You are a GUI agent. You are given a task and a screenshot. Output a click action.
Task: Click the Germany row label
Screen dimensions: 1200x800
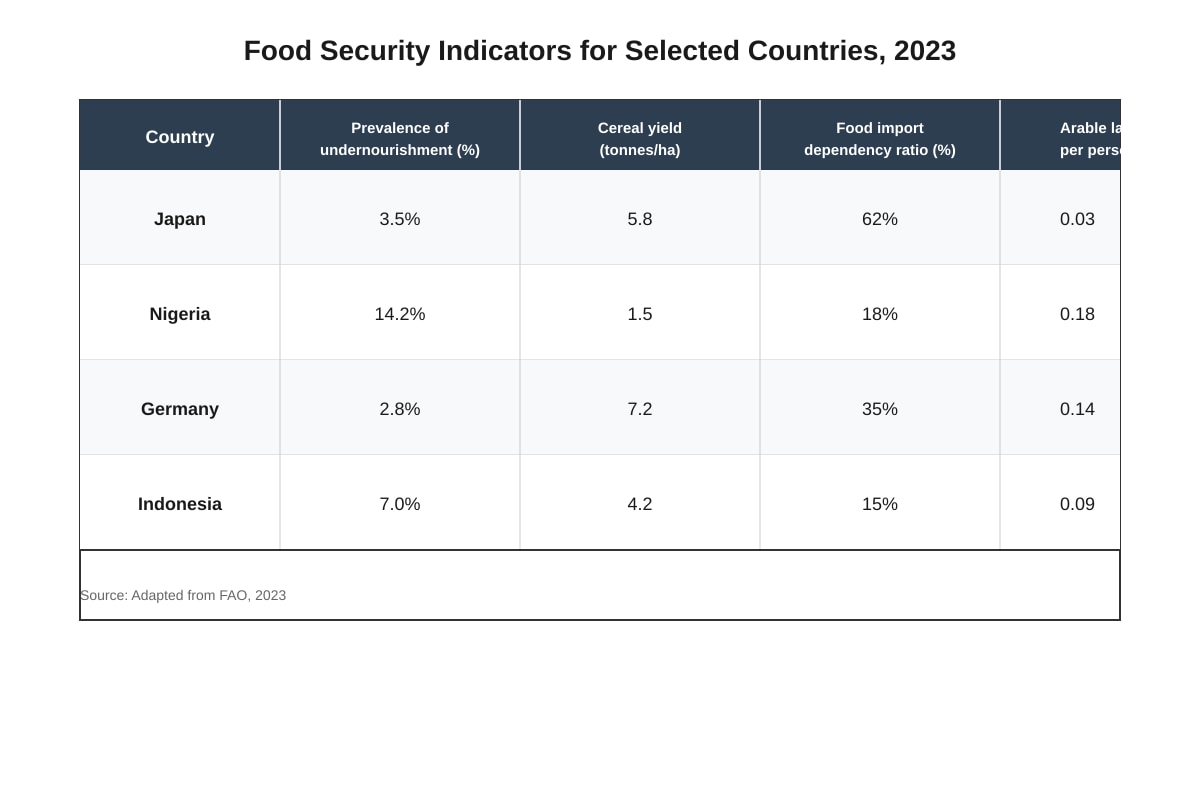180,408
